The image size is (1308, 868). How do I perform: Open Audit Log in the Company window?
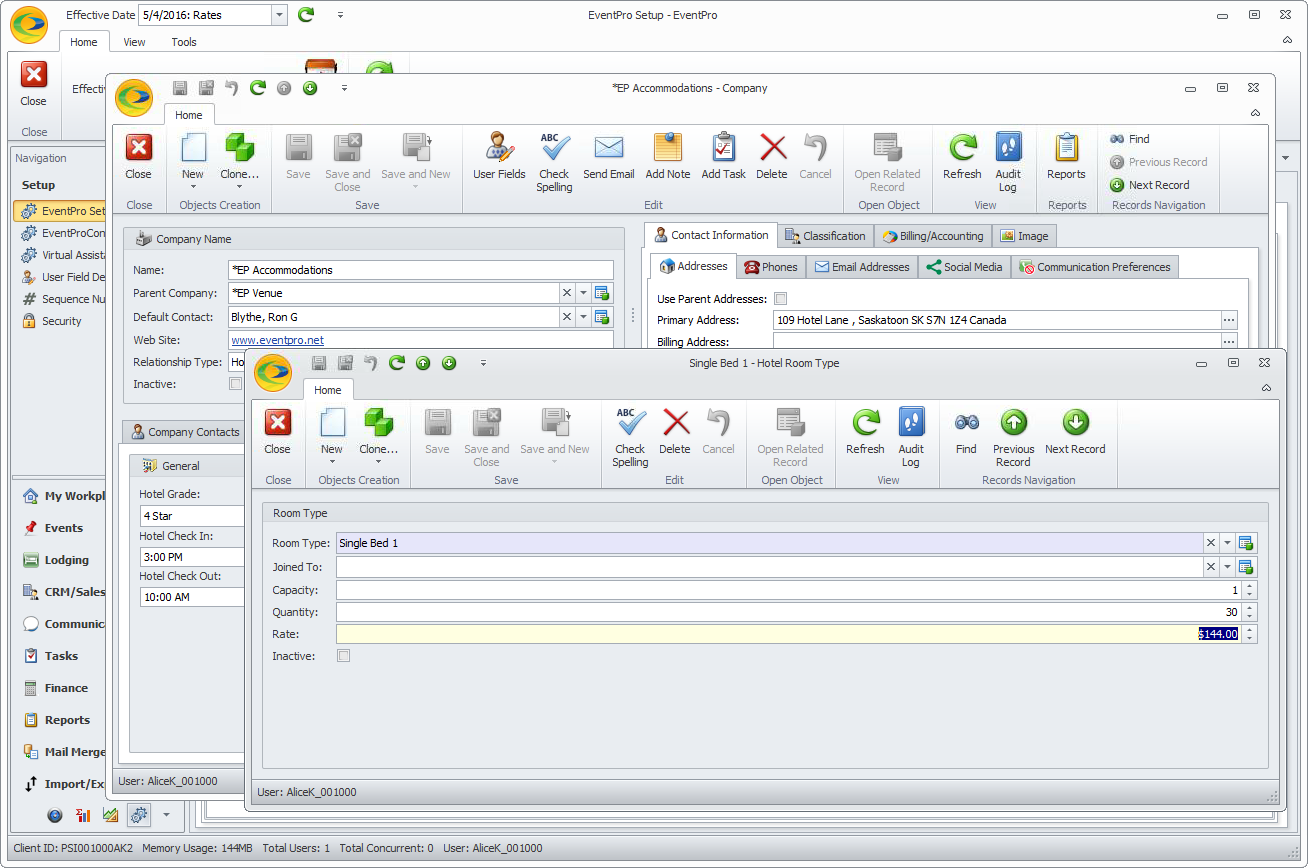point(1008,162)
